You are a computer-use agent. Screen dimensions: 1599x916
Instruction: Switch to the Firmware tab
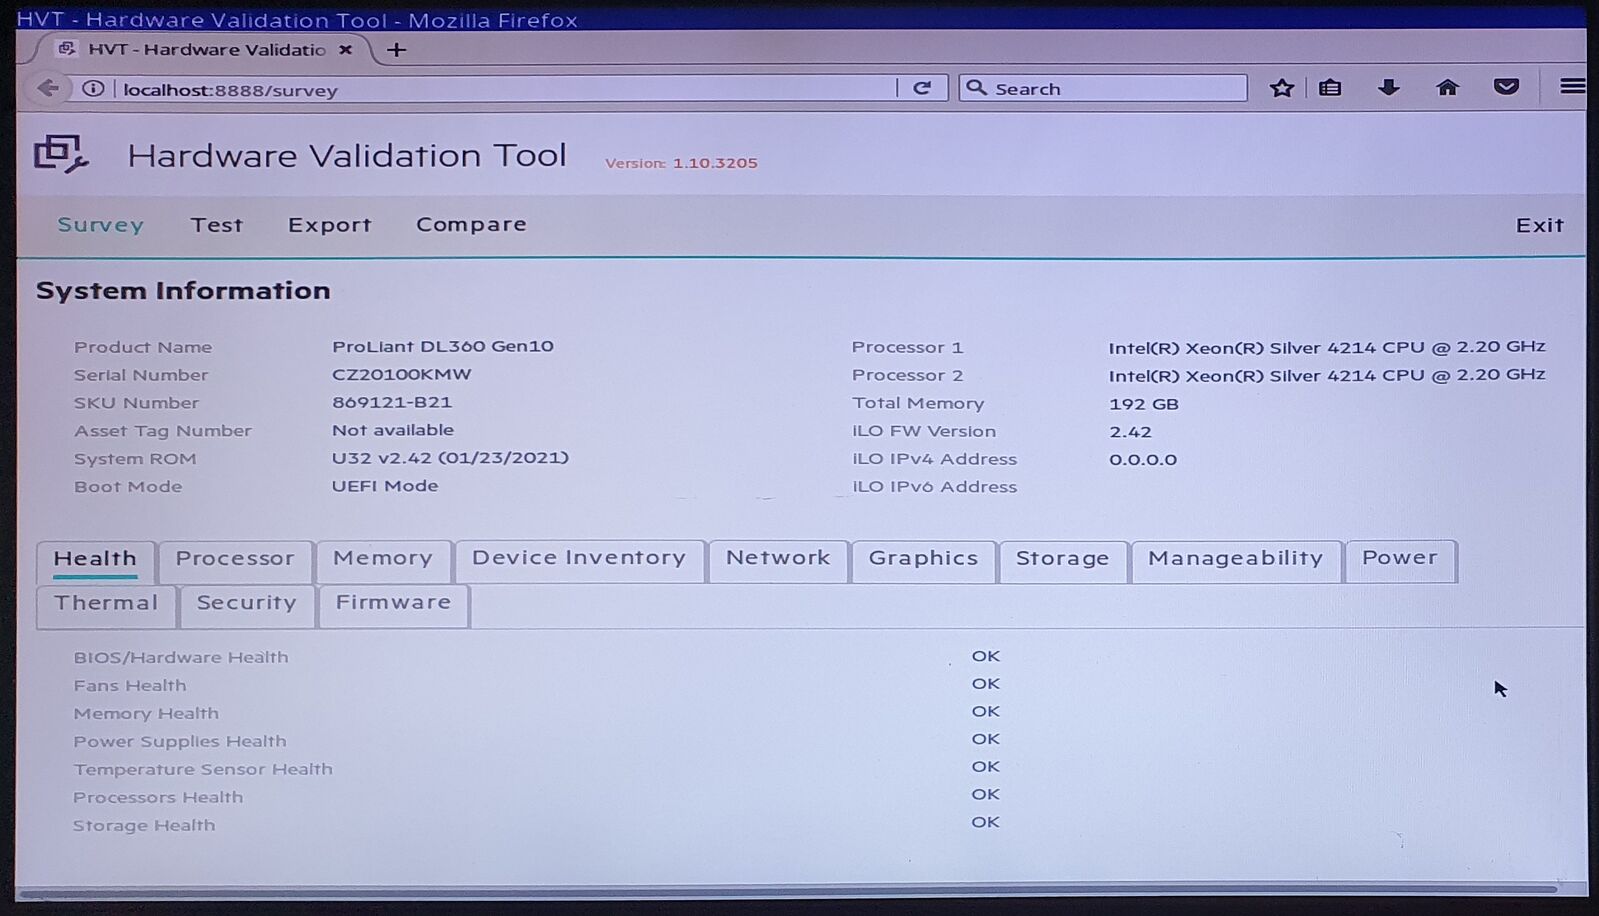[393, 603]
